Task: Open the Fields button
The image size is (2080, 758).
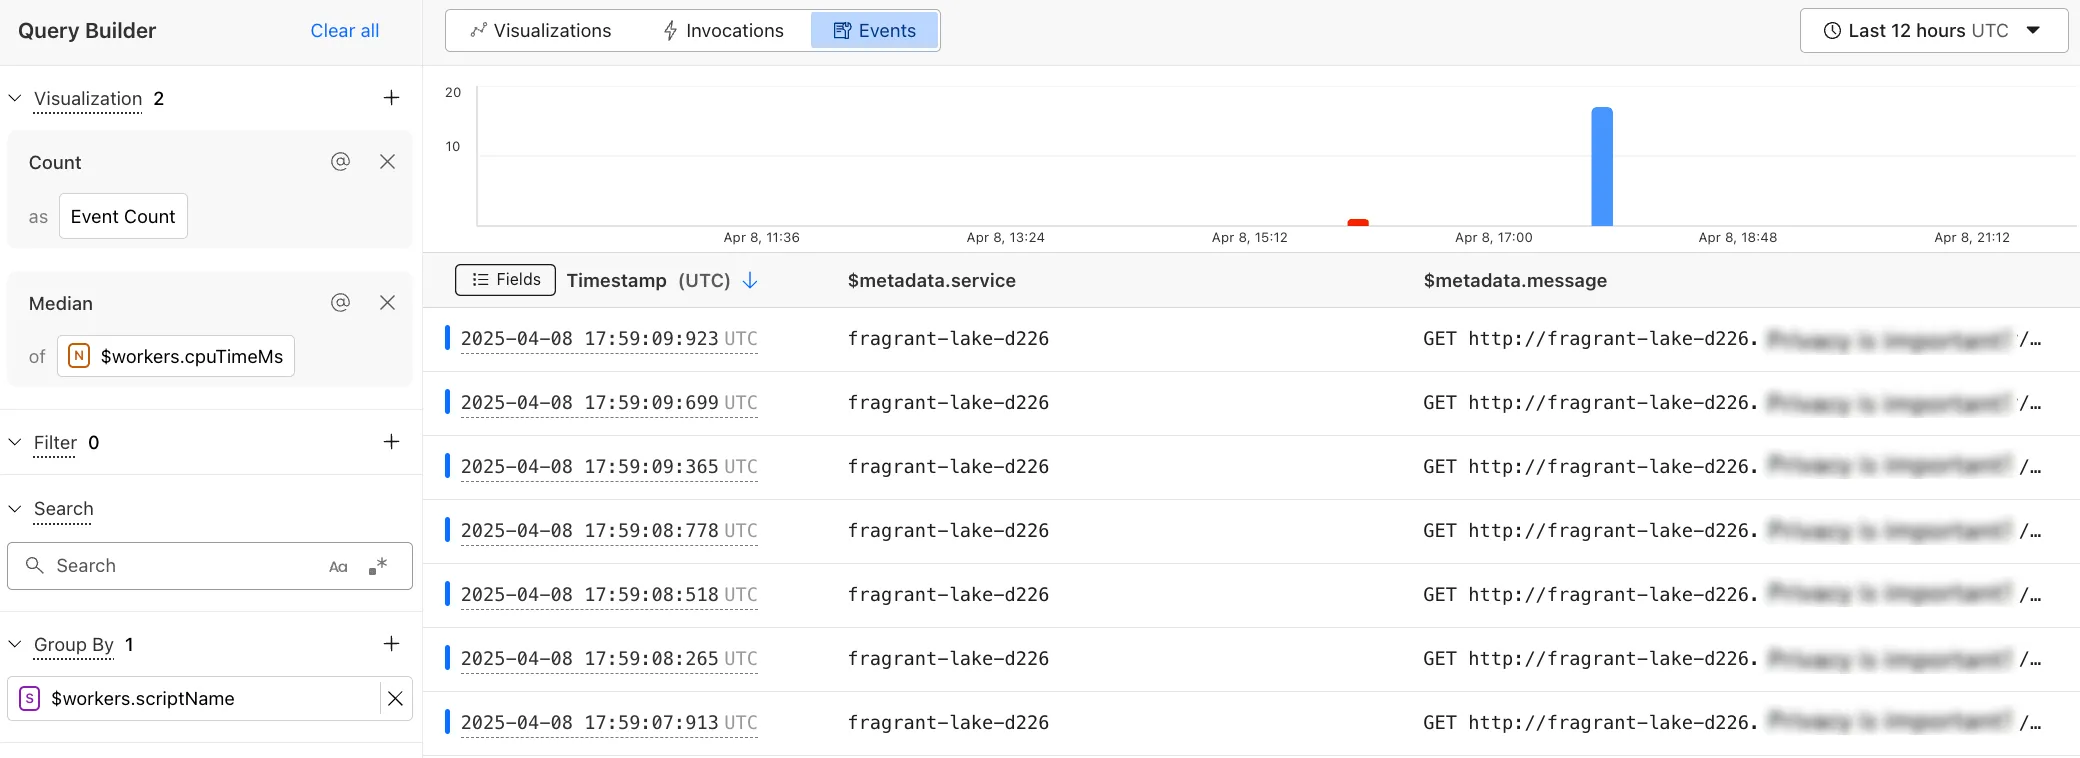Action: [x=505, y=280]
